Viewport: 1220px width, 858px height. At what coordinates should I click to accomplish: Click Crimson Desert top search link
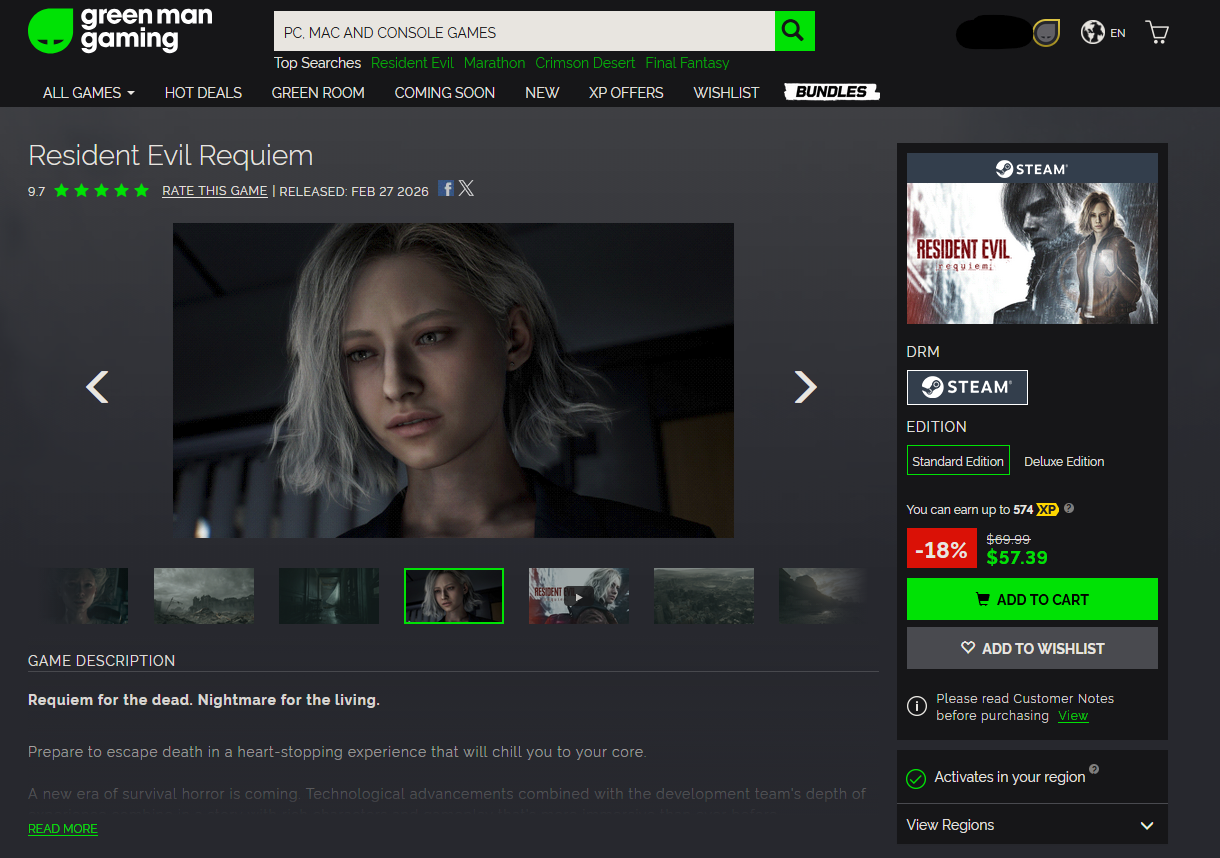[x=585, y=63]
